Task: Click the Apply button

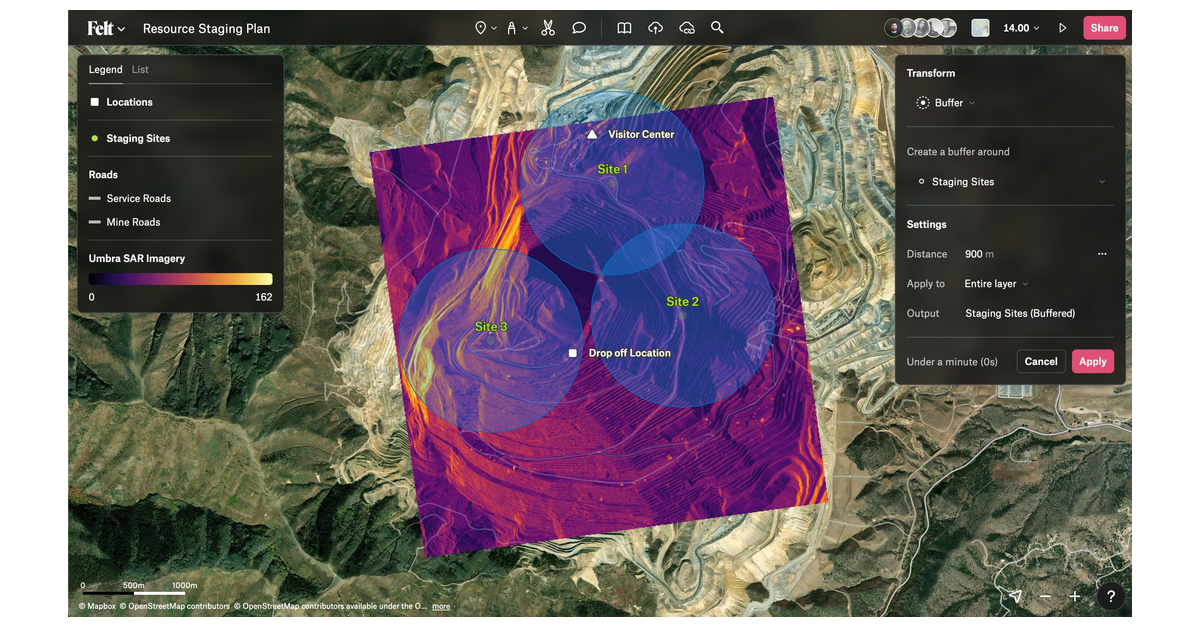Action: click(x=1092, y=361)
